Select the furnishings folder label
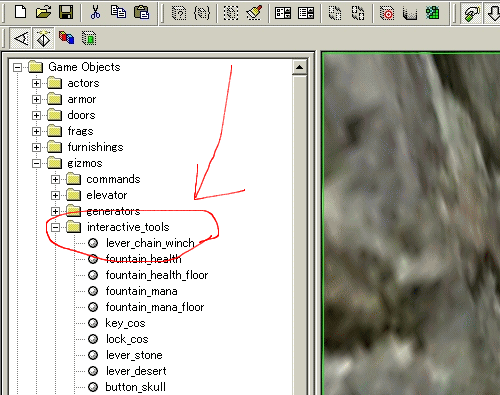Screen dimensions: 500x395 (95, 147)
